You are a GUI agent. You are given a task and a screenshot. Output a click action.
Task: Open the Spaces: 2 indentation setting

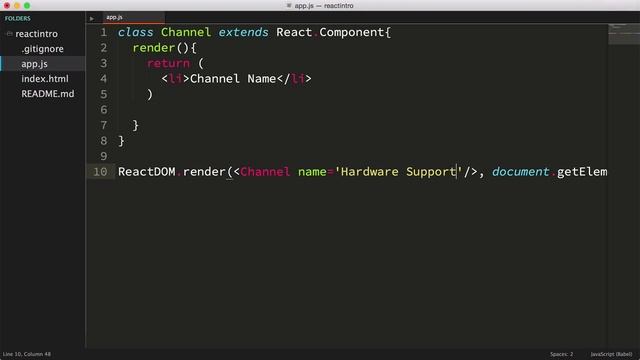point(561,354)
